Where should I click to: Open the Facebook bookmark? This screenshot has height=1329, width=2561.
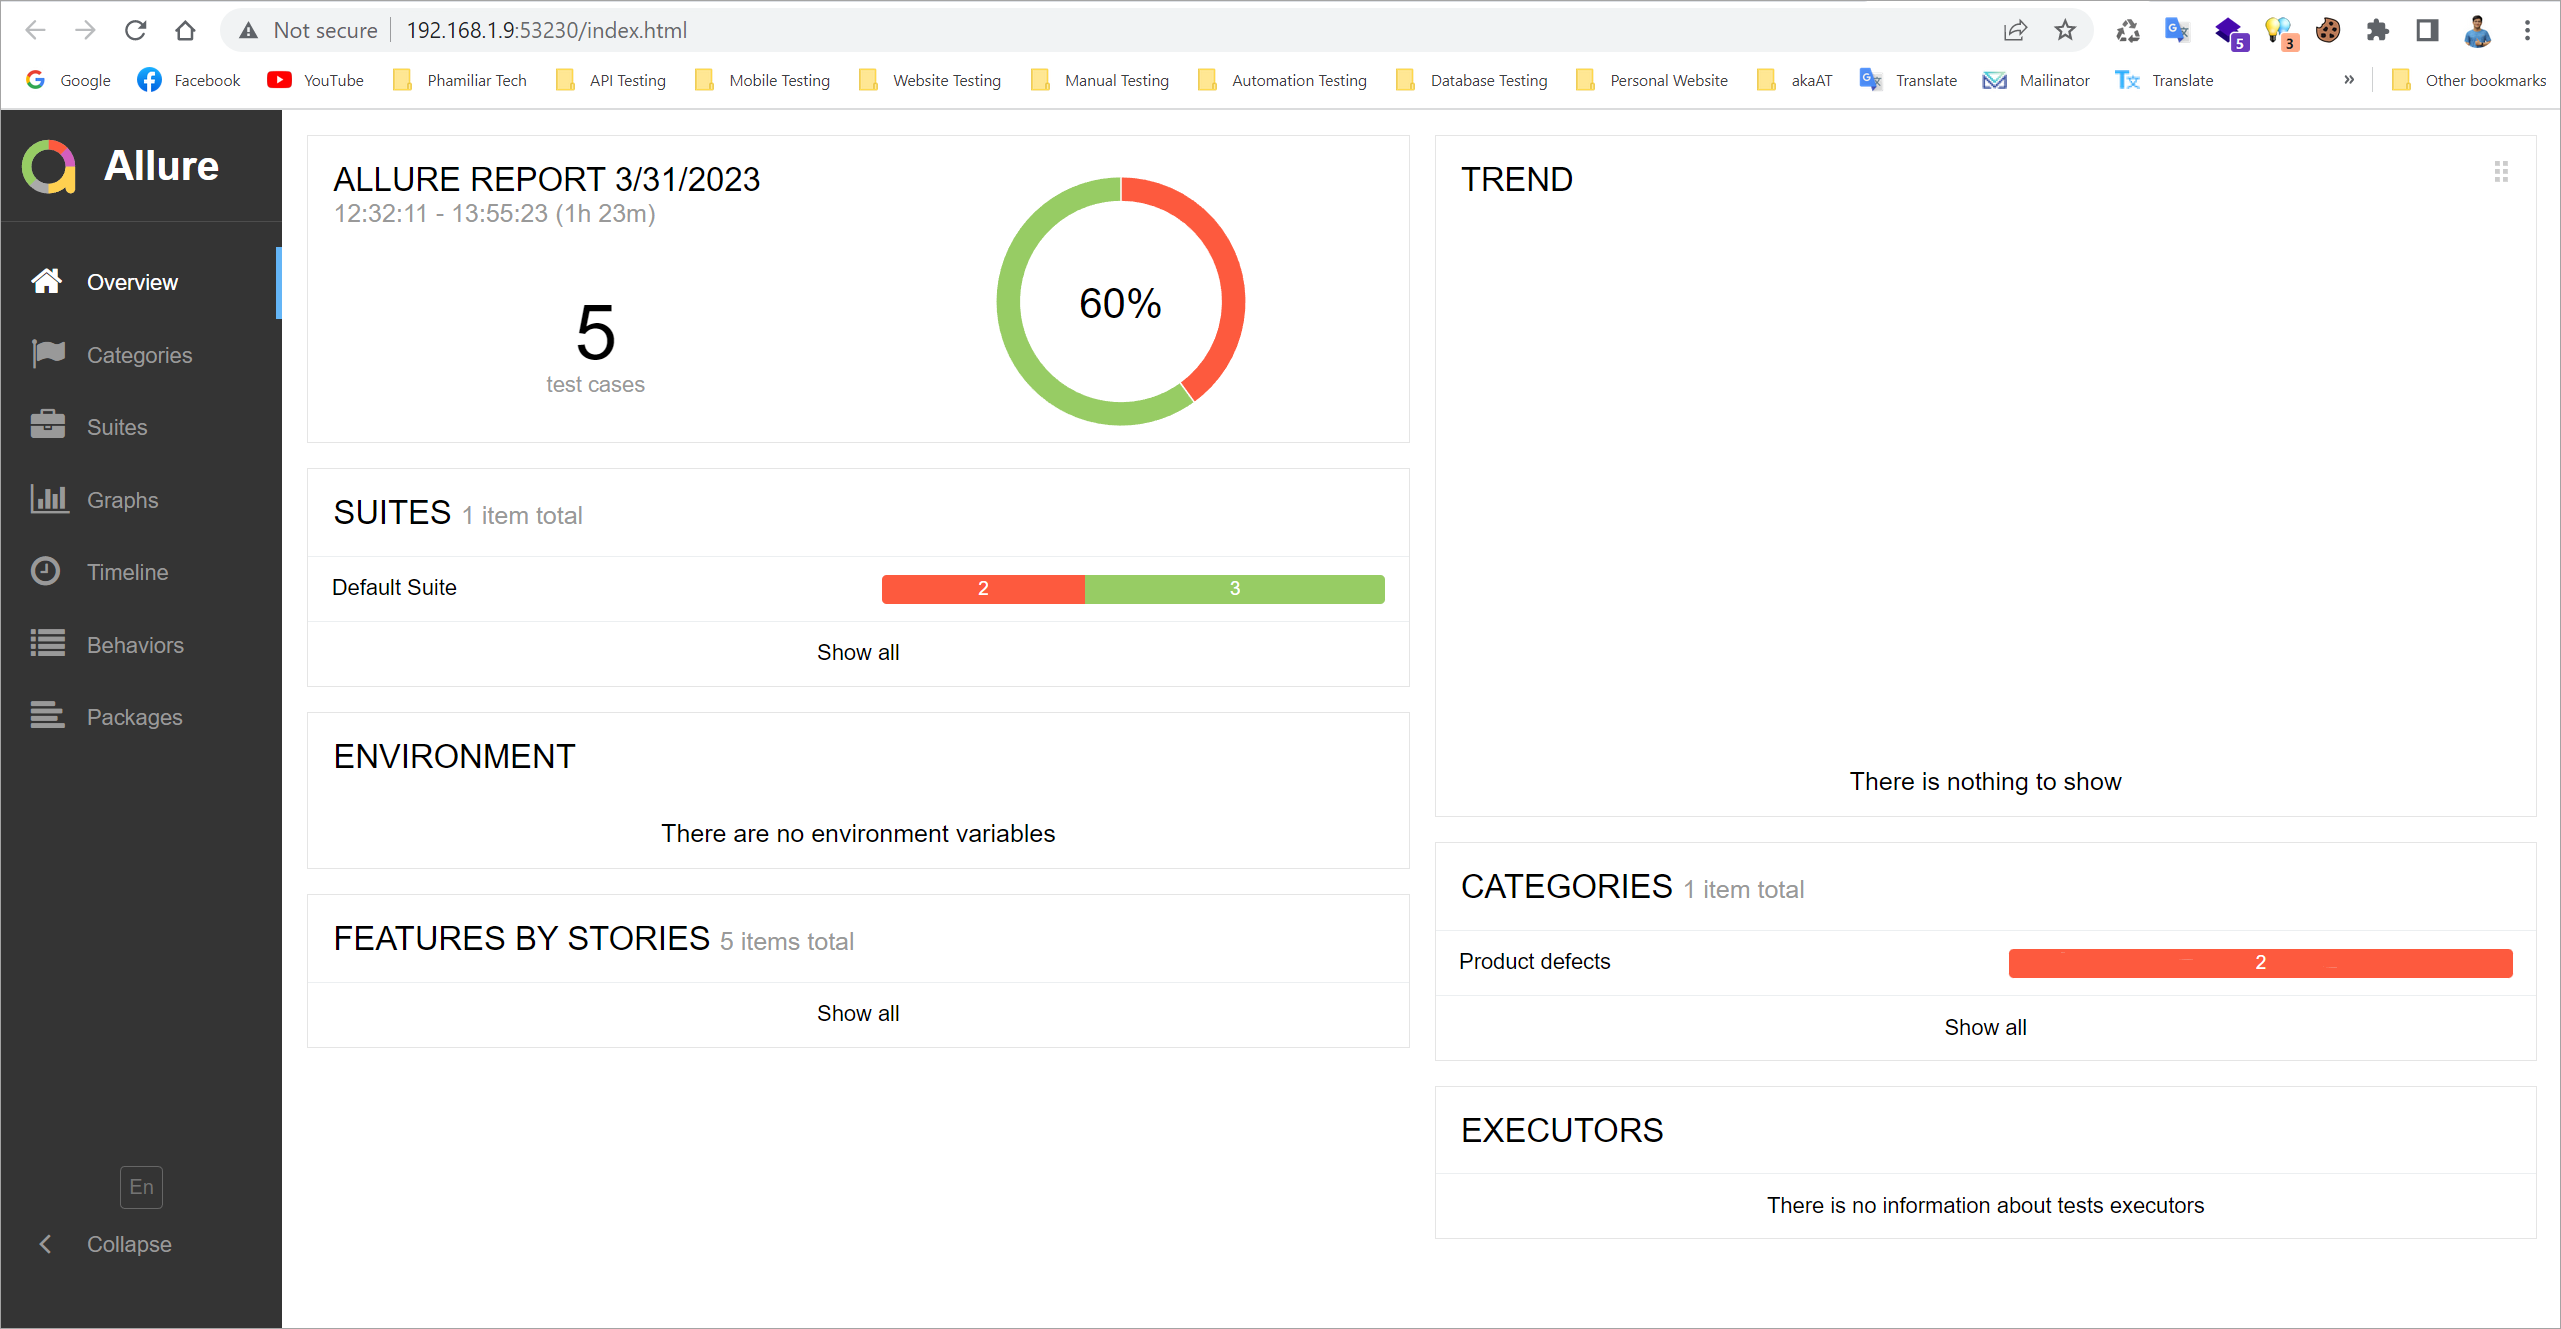pyautogui.click(x=189, y=80)
